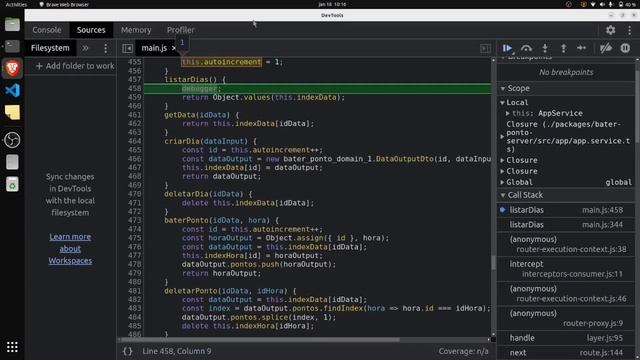Click the Step button in debugger toolbar
Screen dimensions: 640x360
pos(582,48)
